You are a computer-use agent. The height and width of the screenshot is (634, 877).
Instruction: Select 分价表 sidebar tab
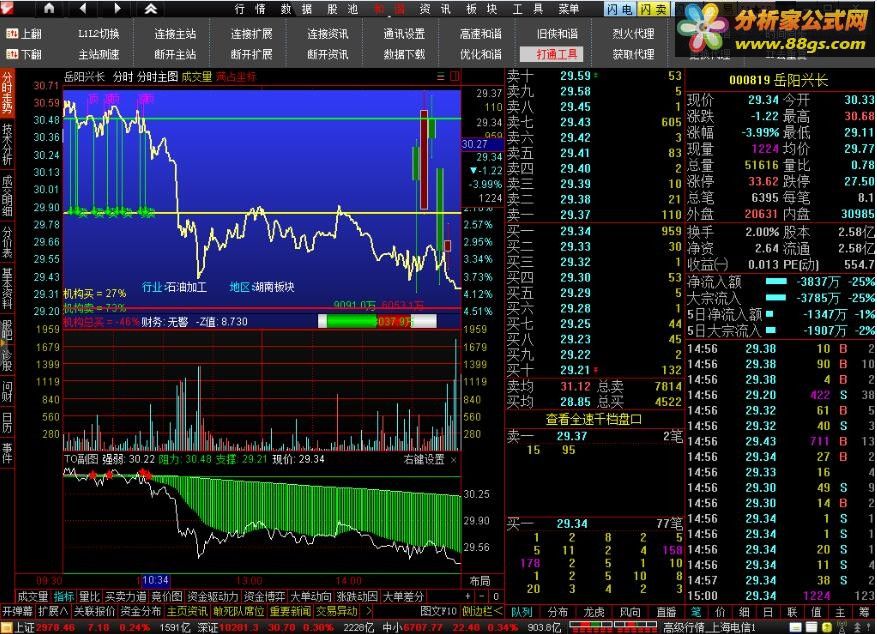[x=7, y=242]
